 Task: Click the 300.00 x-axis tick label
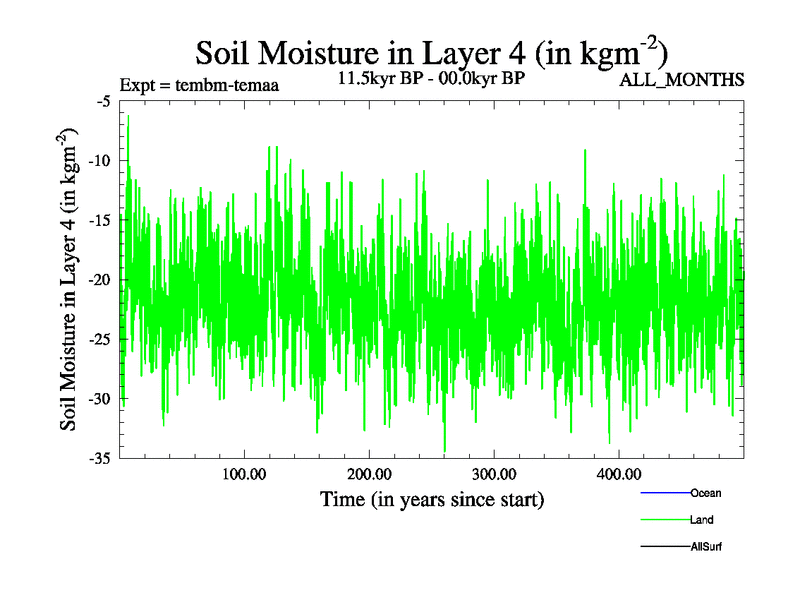click(x=494, y=474)
